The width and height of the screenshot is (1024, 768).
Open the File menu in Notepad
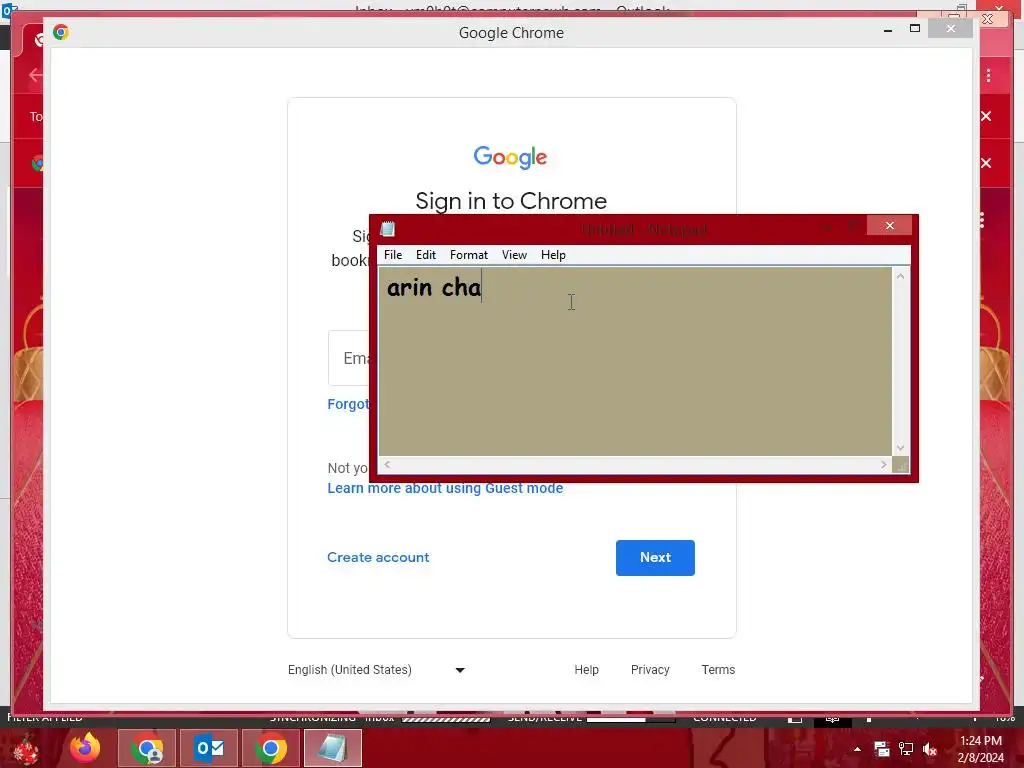pos(392,255)
